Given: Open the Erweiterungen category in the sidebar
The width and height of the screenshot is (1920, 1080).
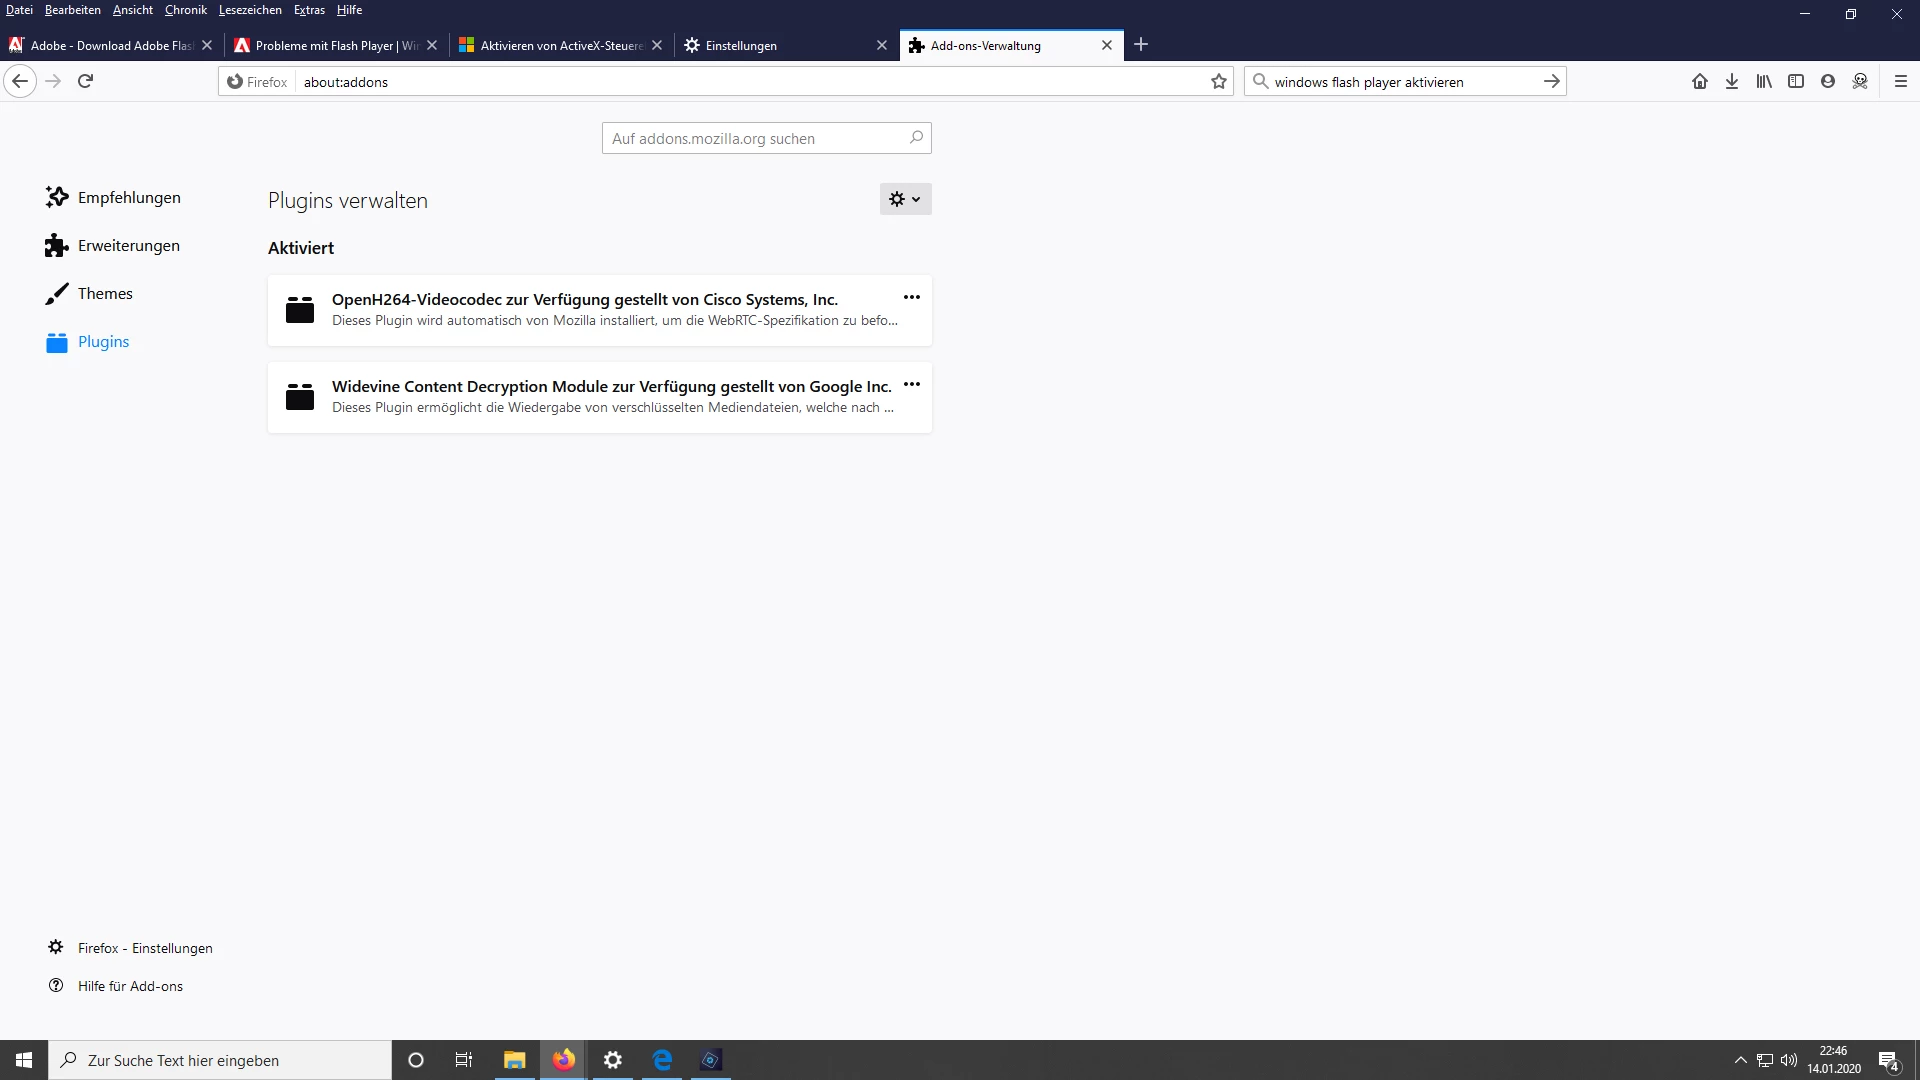Looking at the screenshot, I should (128, 246).
